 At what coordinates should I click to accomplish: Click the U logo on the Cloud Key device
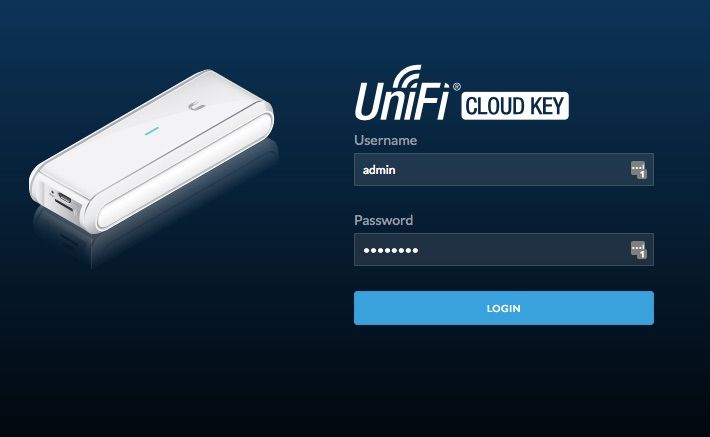click(197, 107)
